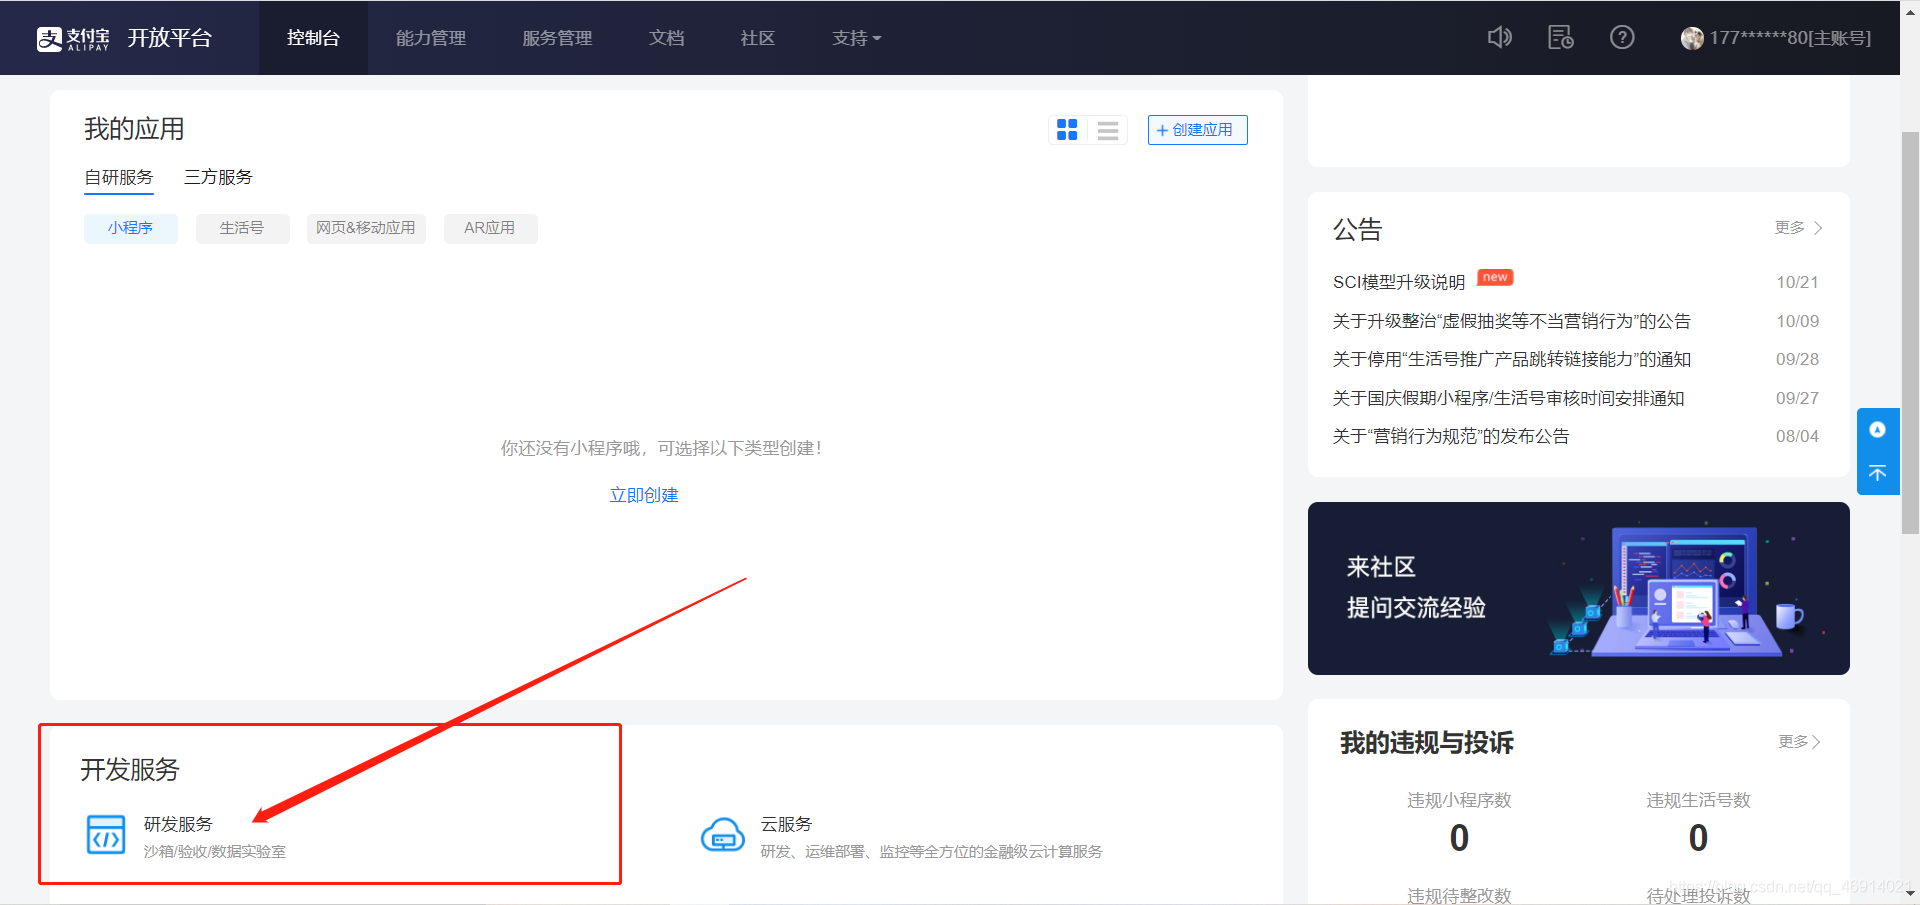Click the 研发服务 code window icon

106,835
